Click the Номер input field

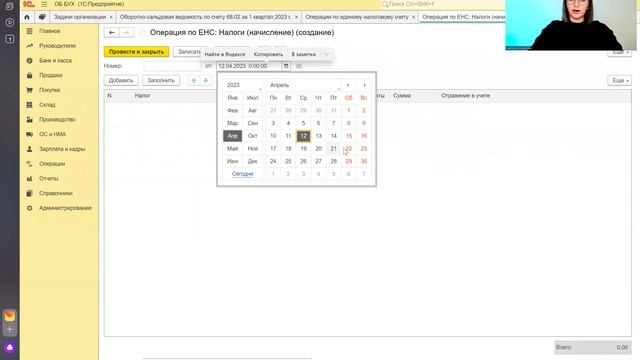tap(172, 66)
